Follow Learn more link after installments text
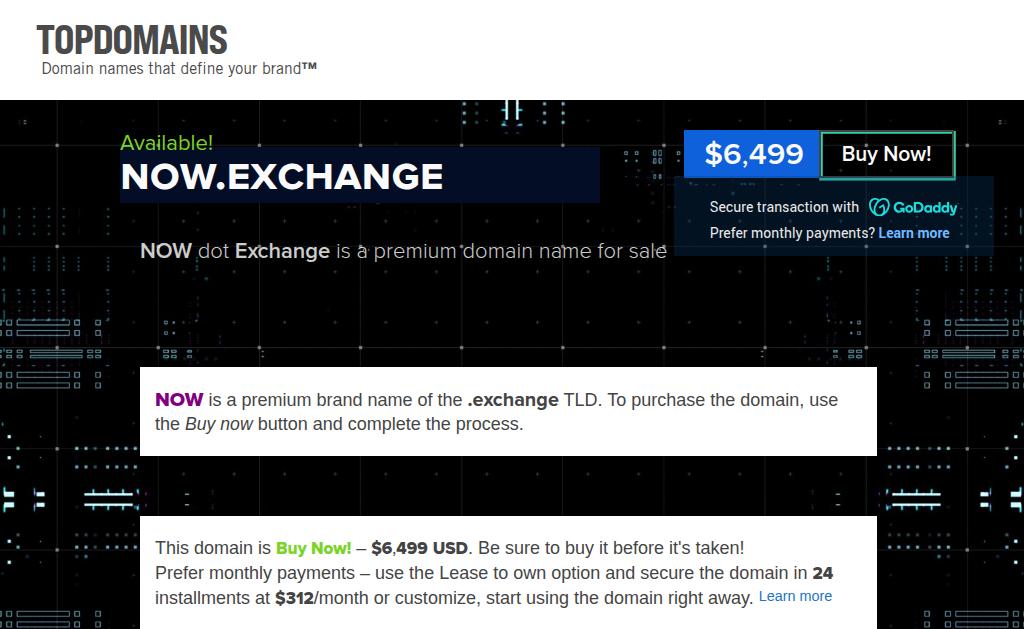Viewport: 1024px width, 629px height. tap(795, 596)
